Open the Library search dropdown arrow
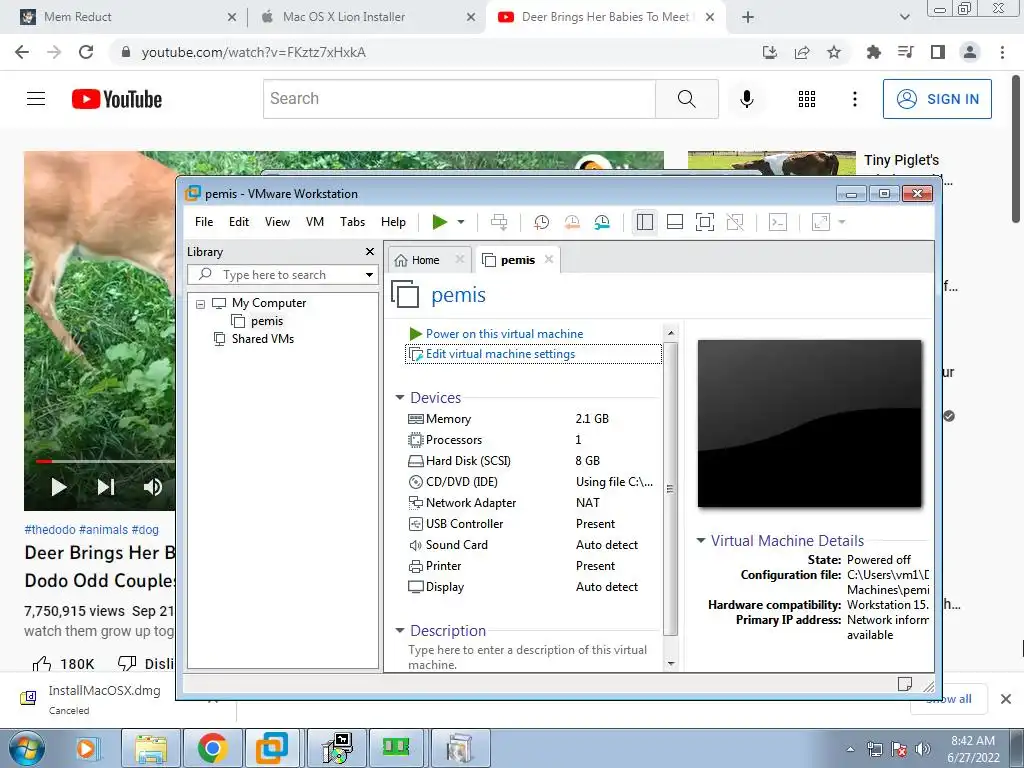The image size is (1024, 768). click(x=369, y=275)
